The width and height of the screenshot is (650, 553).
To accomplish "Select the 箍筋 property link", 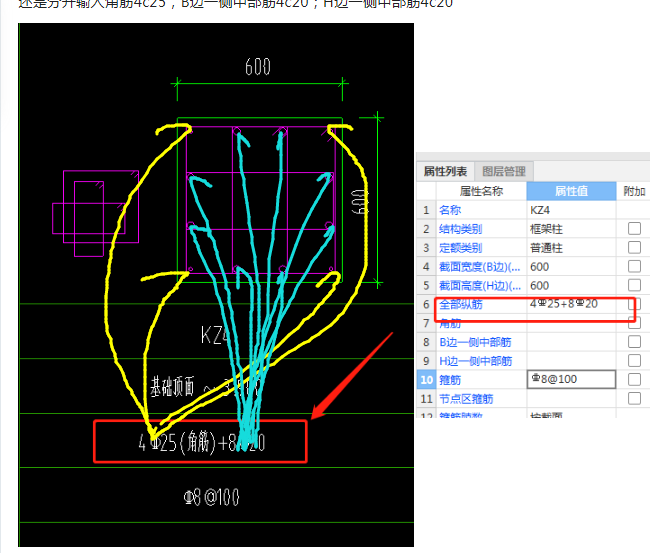I will (x=450, y=380).
